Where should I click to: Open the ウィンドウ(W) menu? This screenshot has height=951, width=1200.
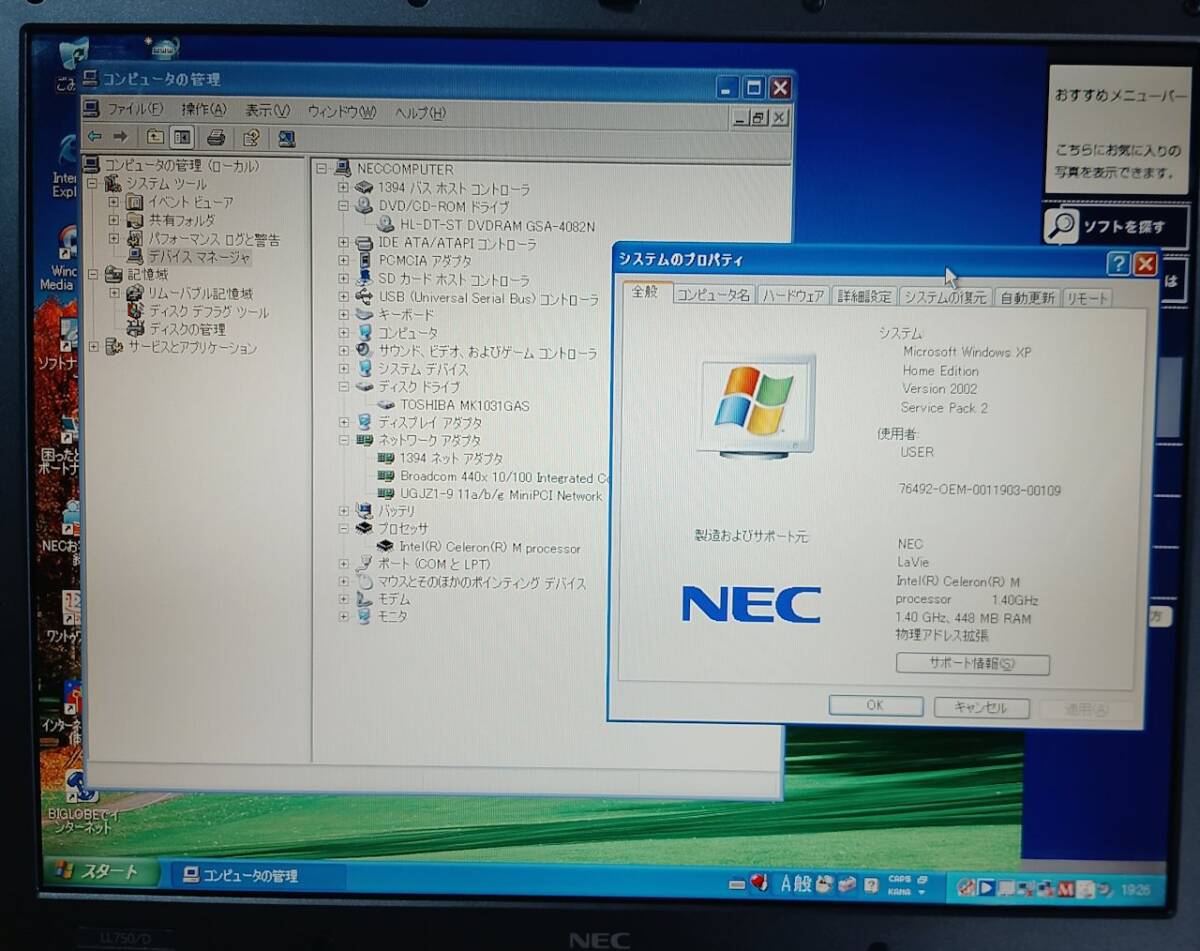click(341, 112)
